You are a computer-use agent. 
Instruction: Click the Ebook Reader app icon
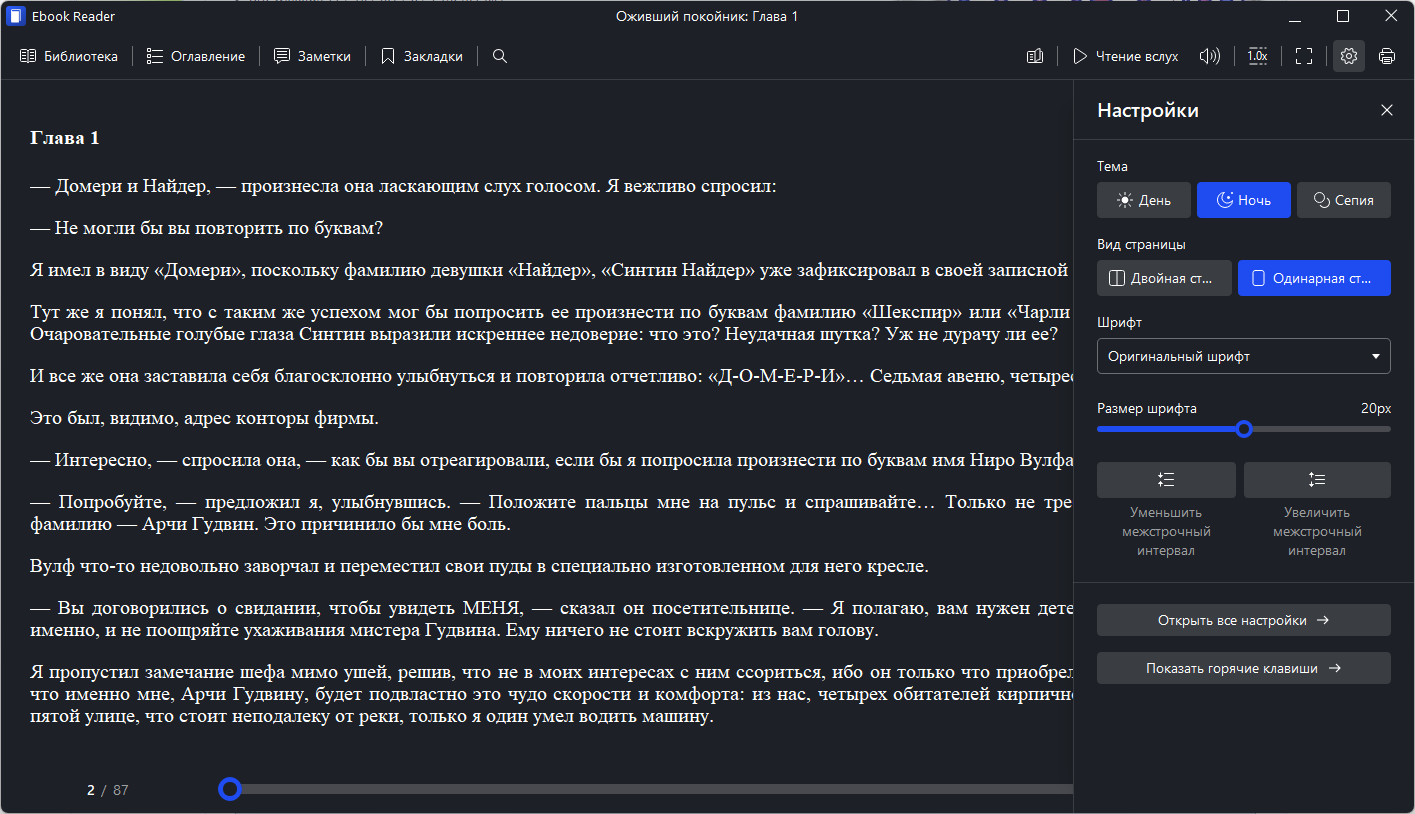(15, 16)
